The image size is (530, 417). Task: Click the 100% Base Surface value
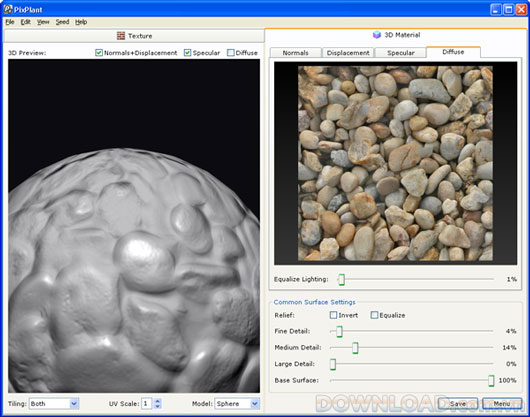click(508, 381)
